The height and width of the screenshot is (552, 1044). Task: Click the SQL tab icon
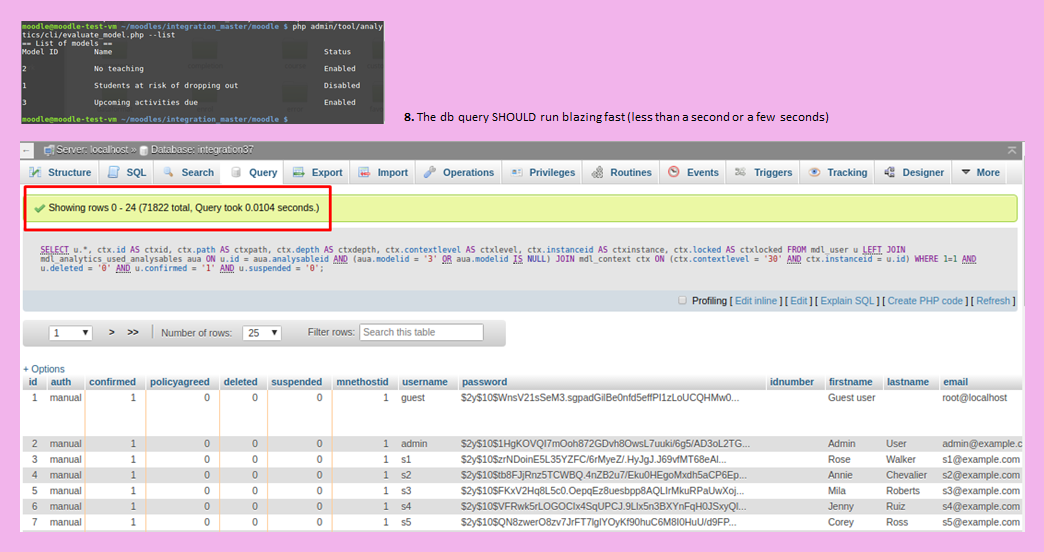click(114, 172)
